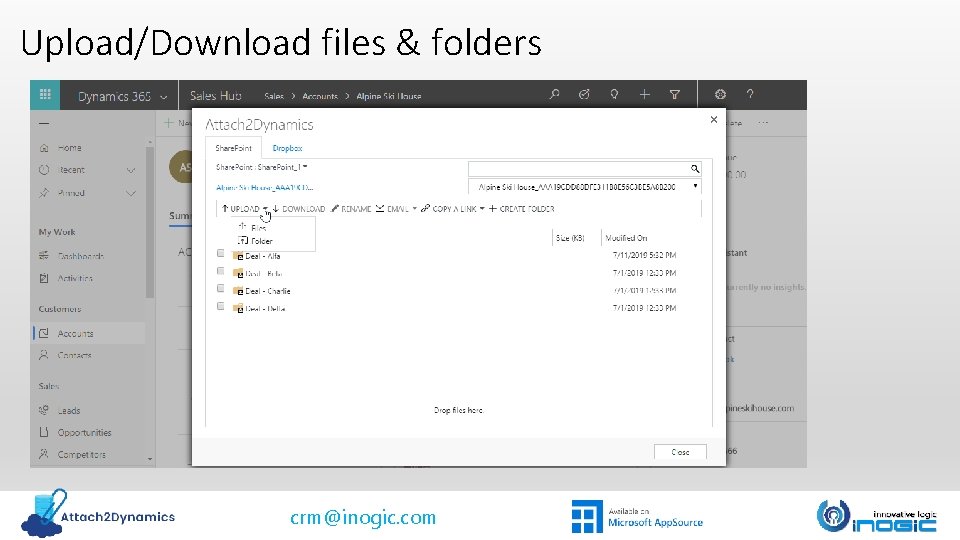Open the Alpine Ski House breadcrumb item

tap(388, 96)
